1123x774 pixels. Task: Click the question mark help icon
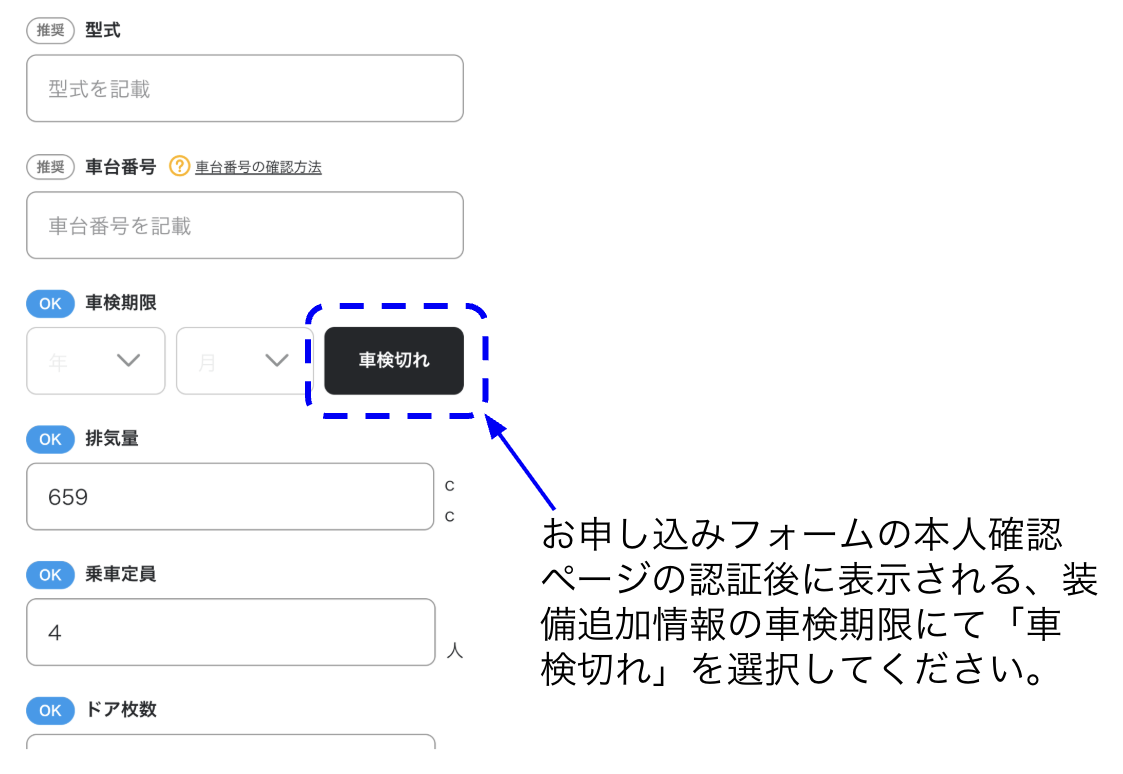pyautogui.click(x=179, y=166)
